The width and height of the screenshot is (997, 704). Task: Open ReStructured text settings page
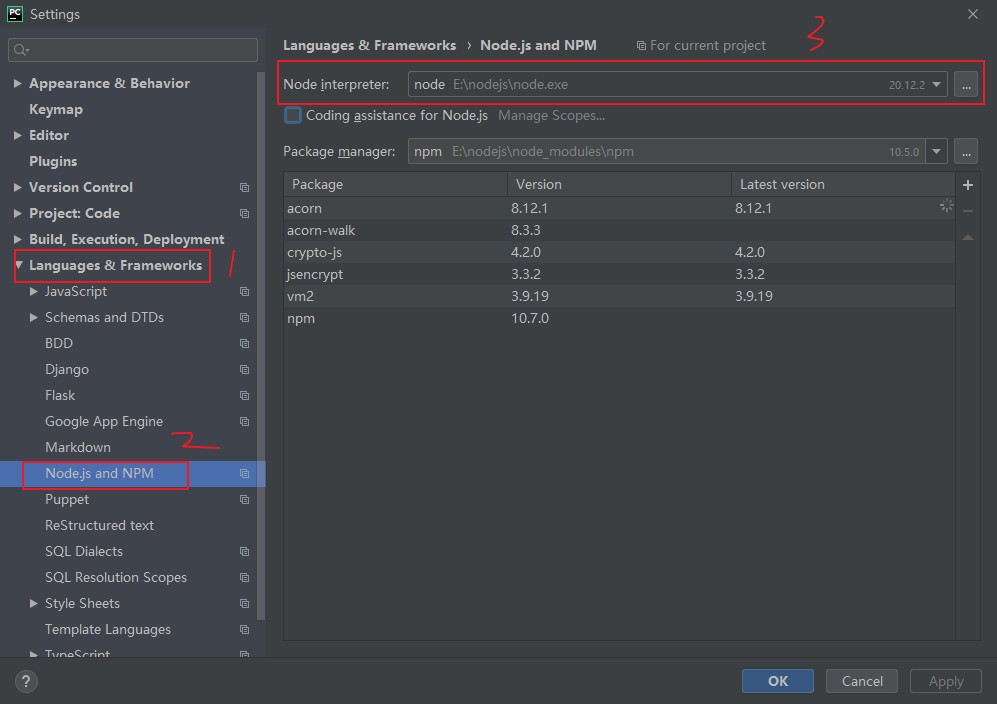[x=99, y=525]
